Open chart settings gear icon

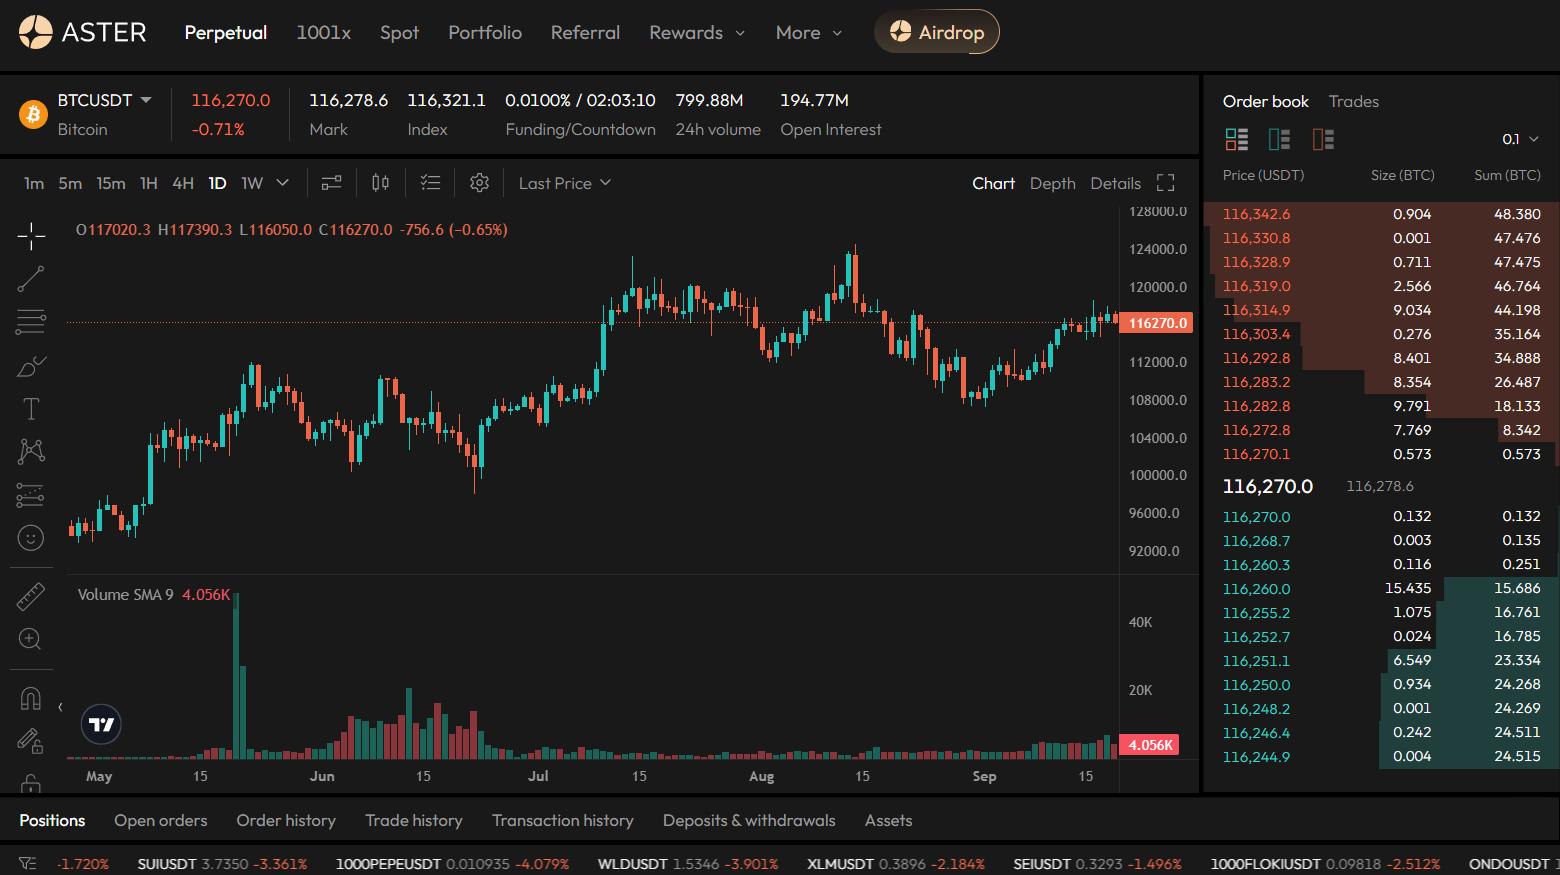tap(479, 183)
